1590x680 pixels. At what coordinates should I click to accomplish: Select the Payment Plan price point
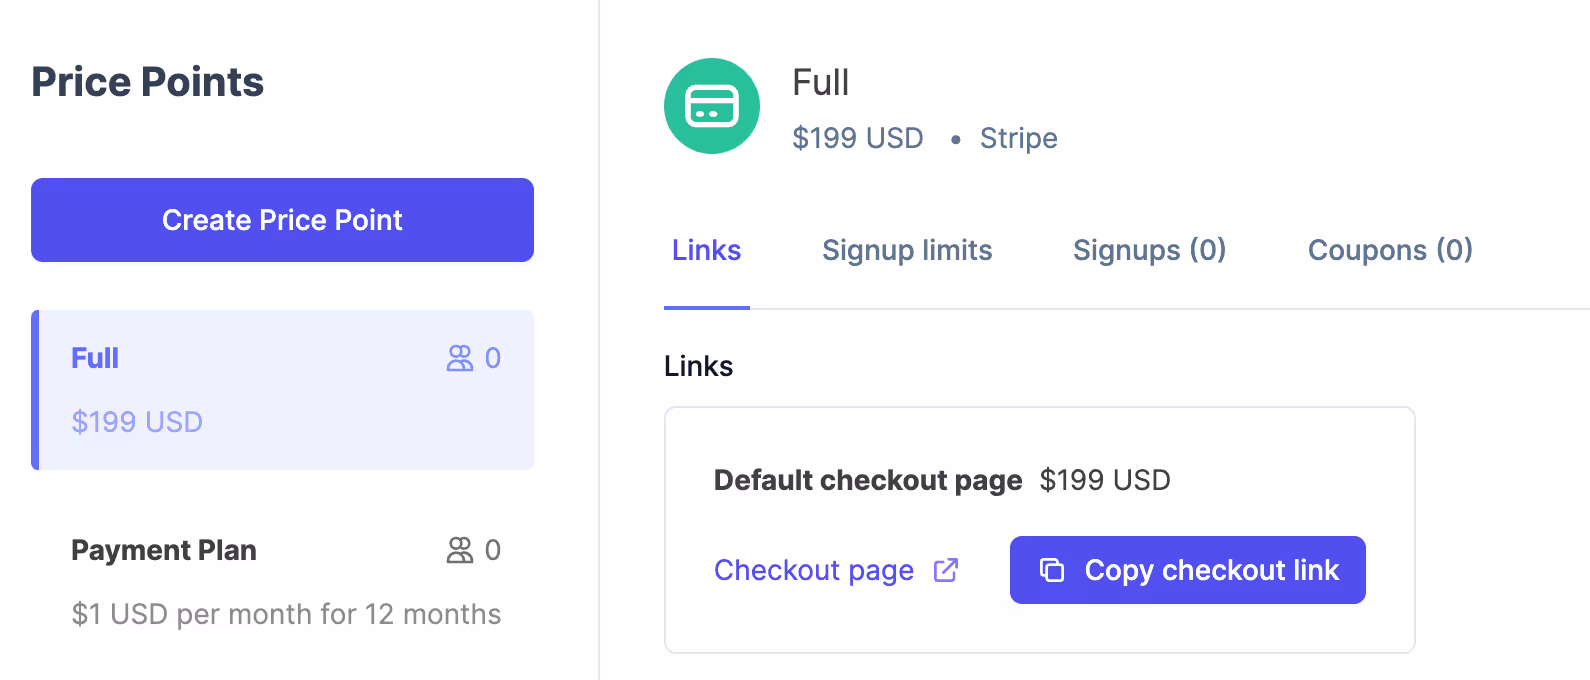[282, 580]
